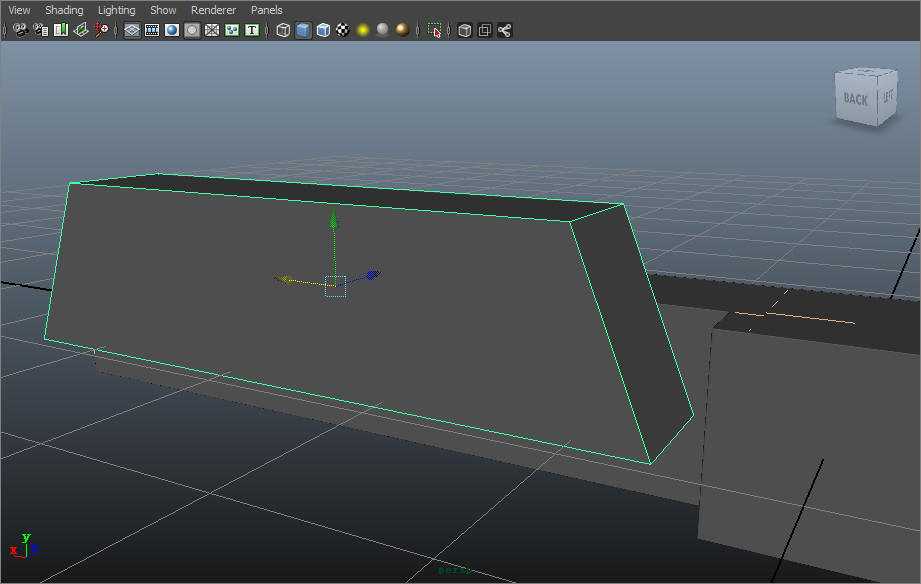Click High Quality Rendering gold sphere
Screen dimensions: 921x584
tap(402, 29)
